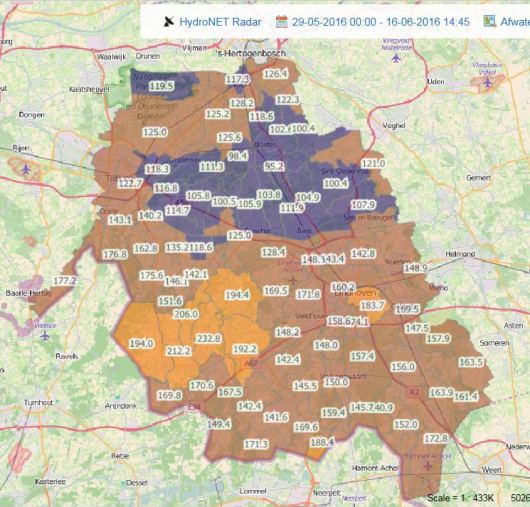Select the 232.8 rainfall value label
Image resolution: width=530 pixels, height=507 pixels.
(x=208, y=338)
